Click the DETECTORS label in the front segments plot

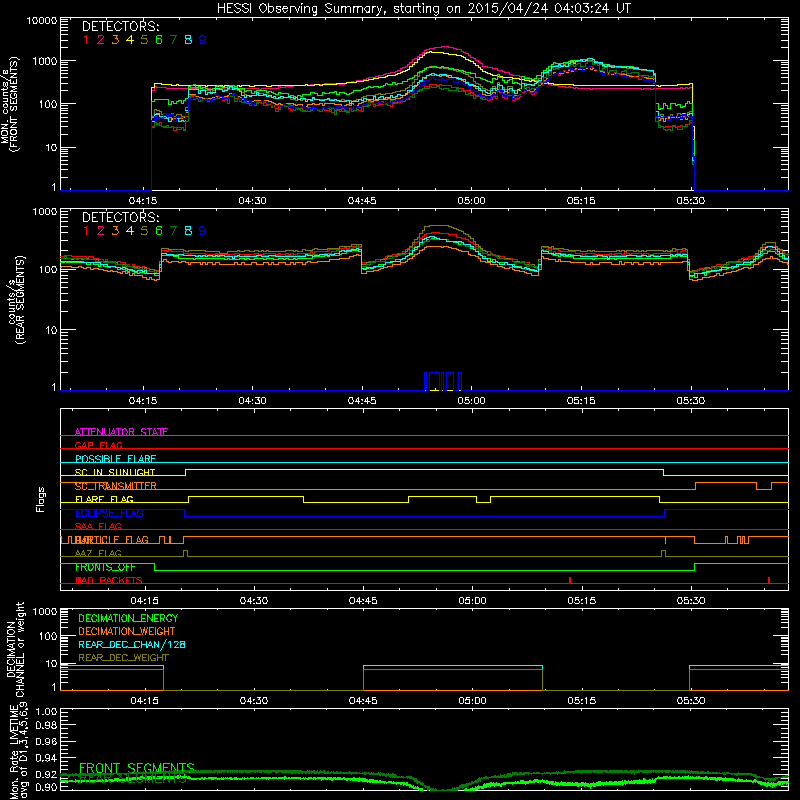(120, 26)
